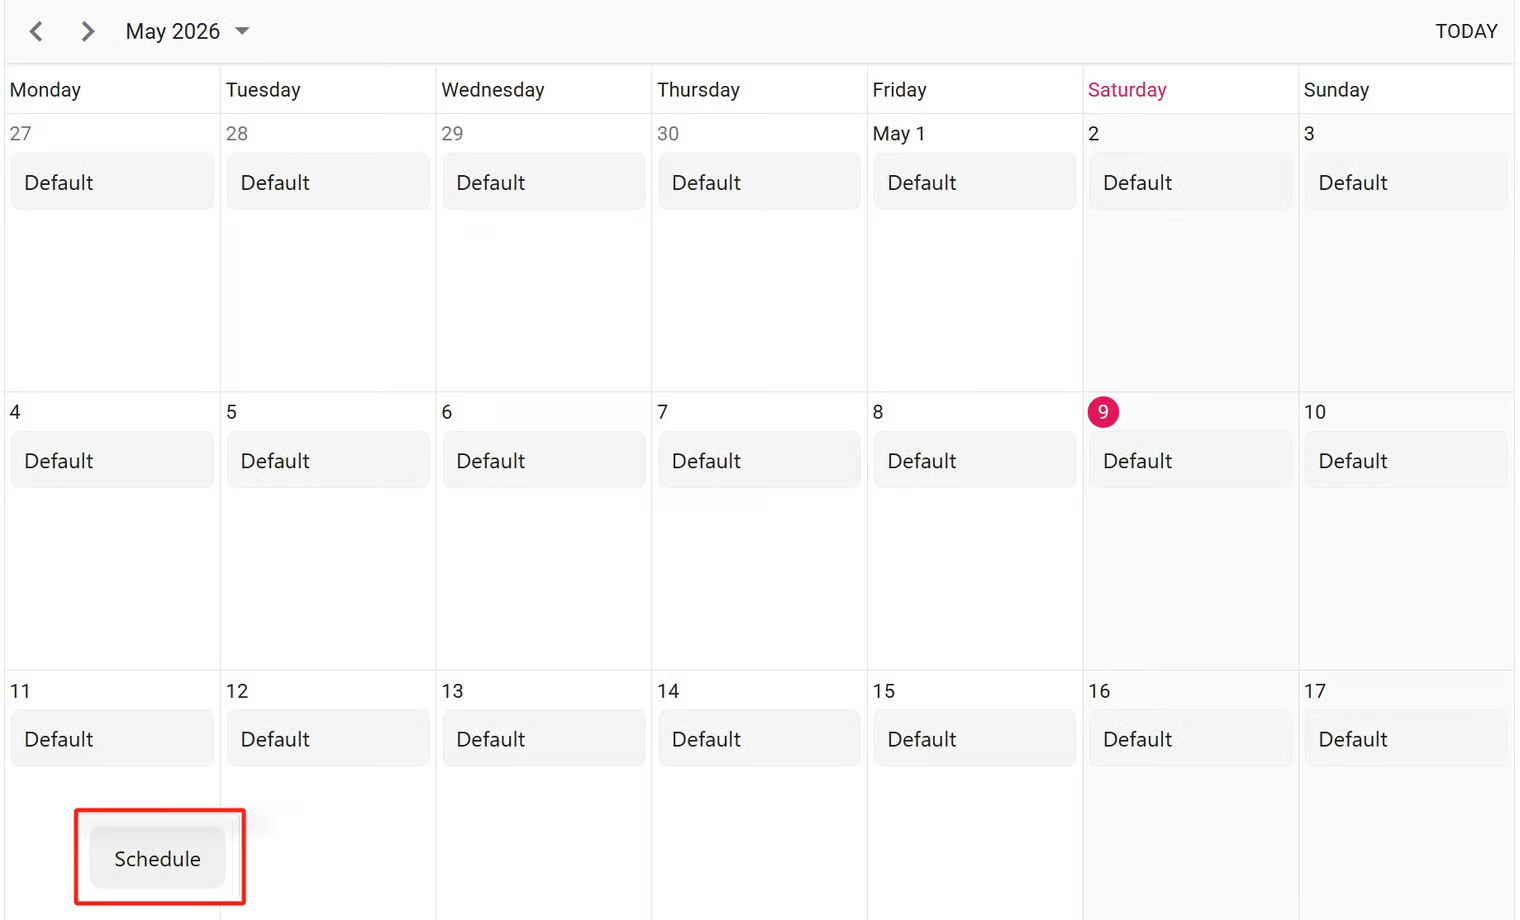The height and width of the screenshot is (920, 1520).
Task: Open the Default event on Friday 15
Action: click(x=974, y=739)
